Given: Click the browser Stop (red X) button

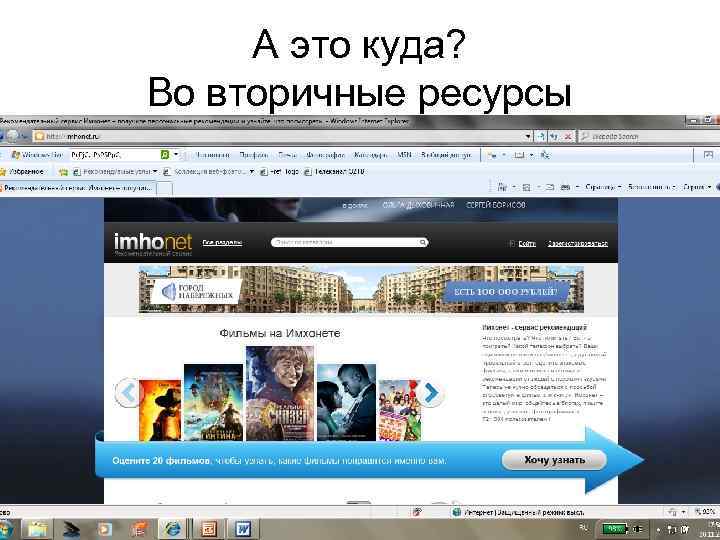Looking at the screenshot, I should (x=568, y=136).
